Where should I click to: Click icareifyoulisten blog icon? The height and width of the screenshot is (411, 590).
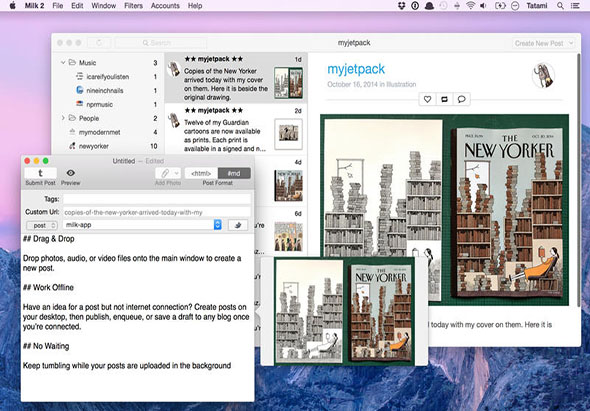[x=79, y=76]
